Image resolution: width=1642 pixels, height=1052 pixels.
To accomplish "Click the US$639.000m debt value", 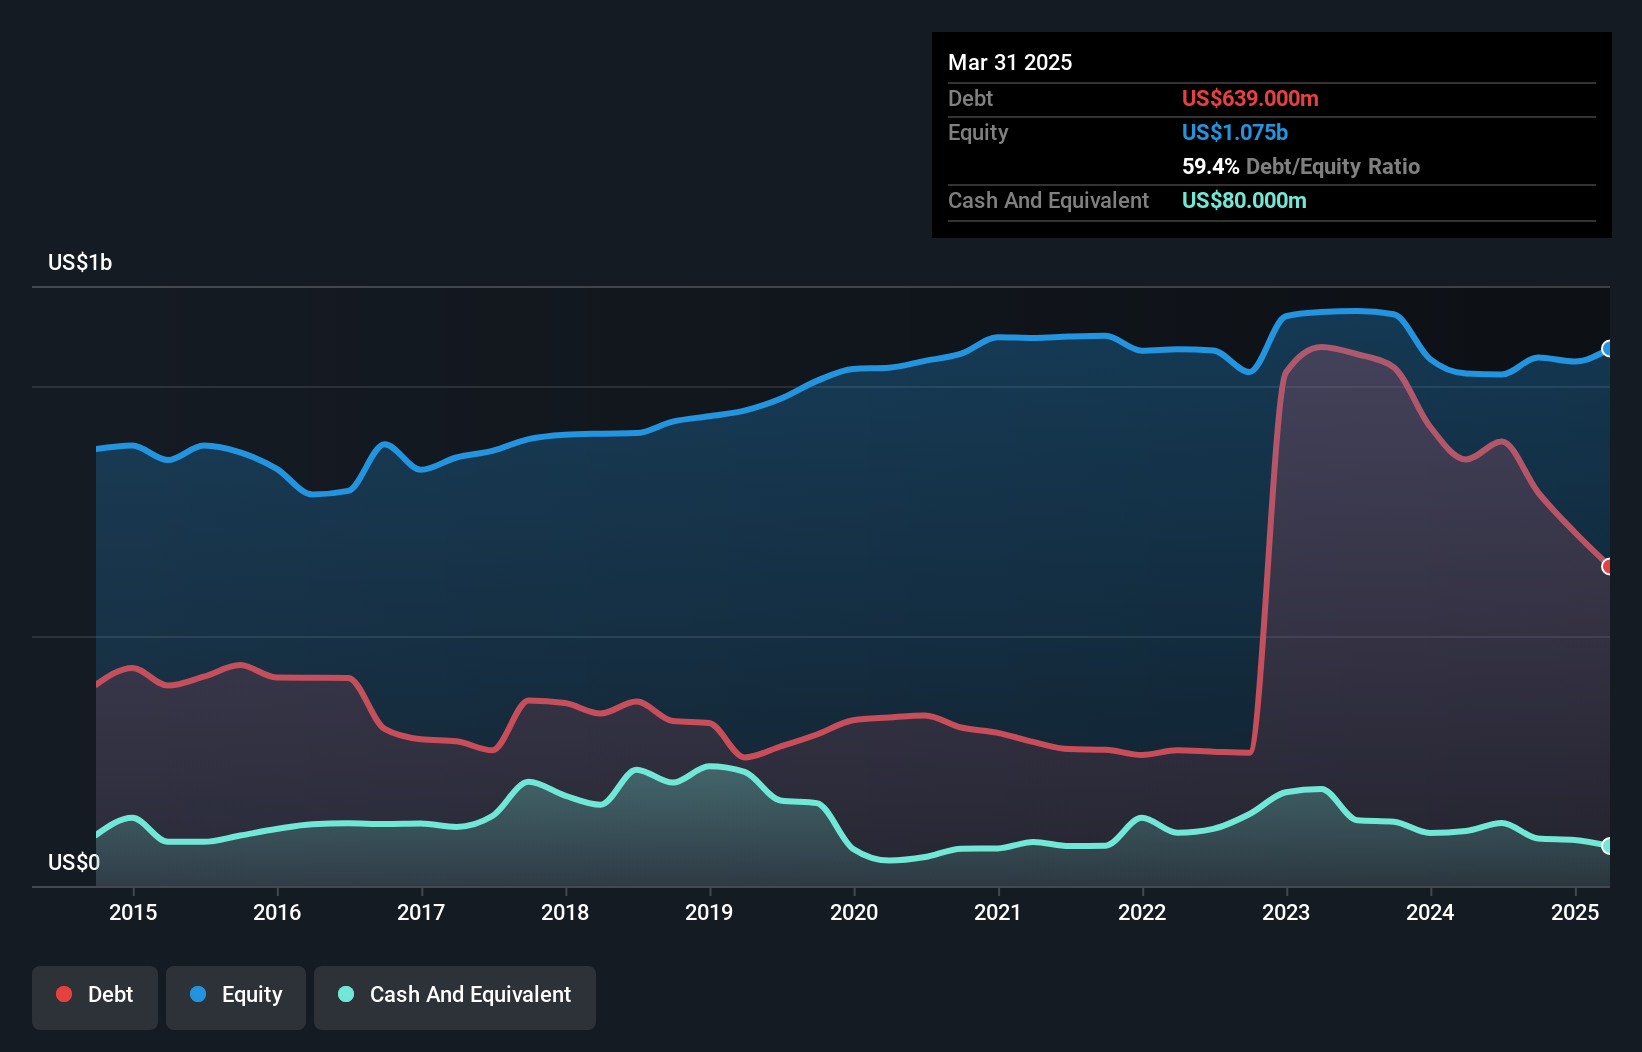I will tap(1250, 98).
